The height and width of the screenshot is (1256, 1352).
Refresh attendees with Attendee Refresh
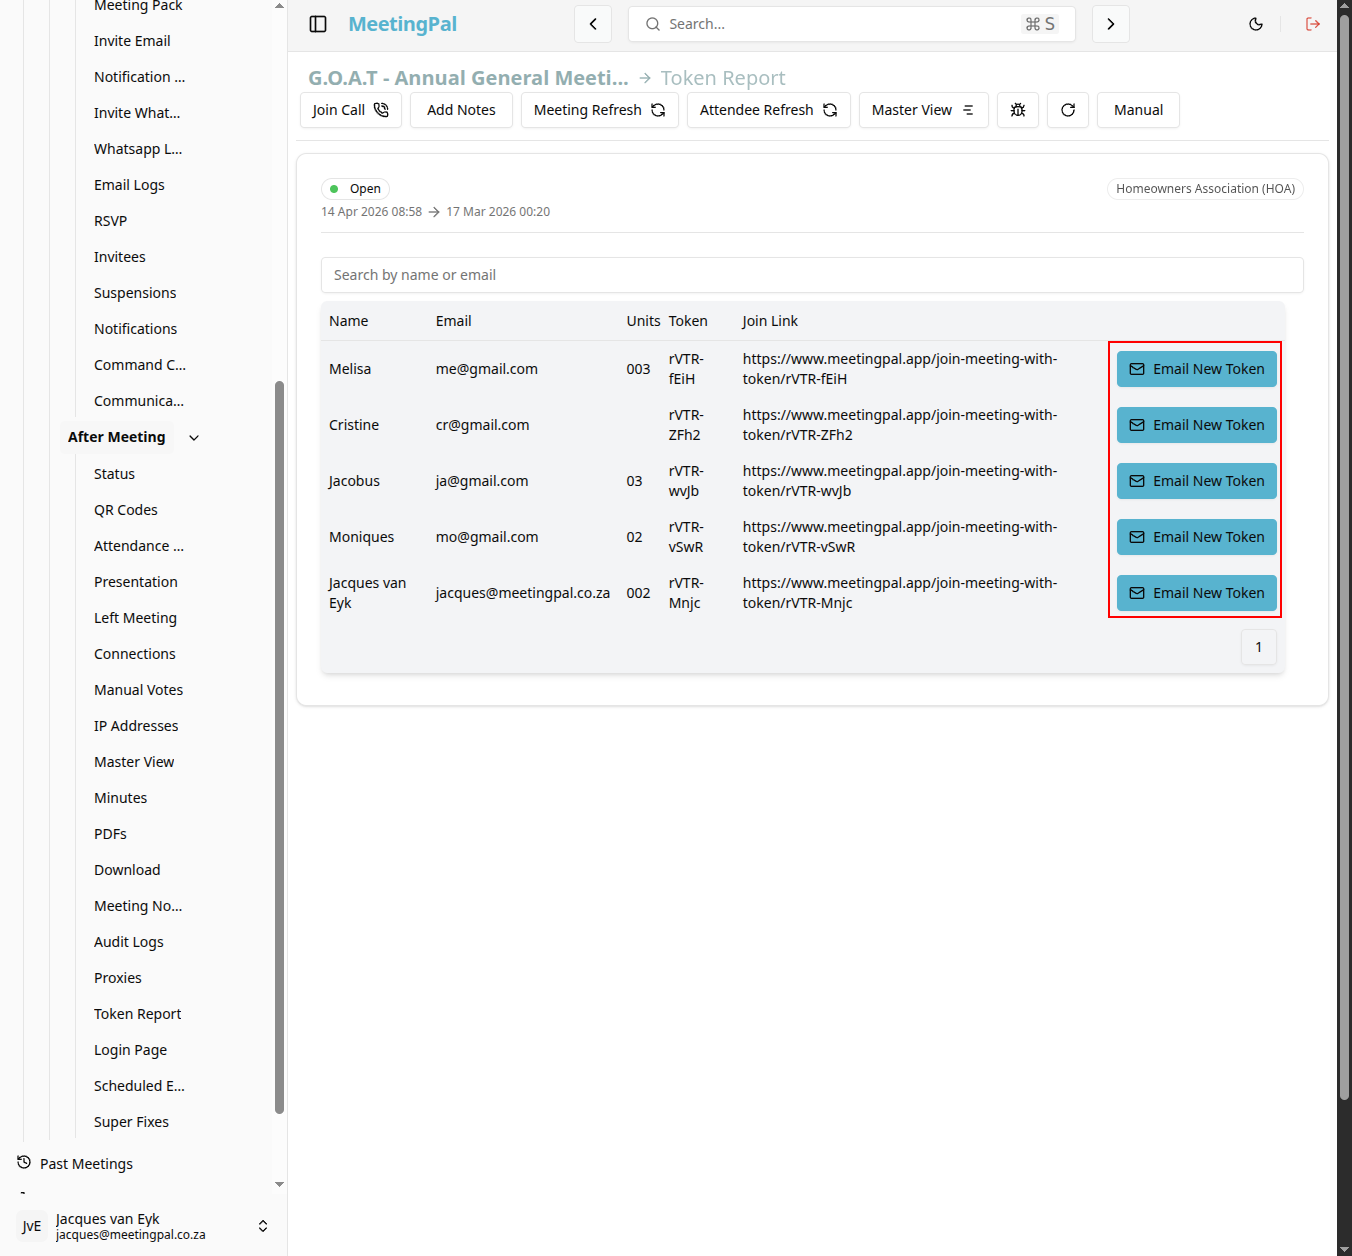769,110
